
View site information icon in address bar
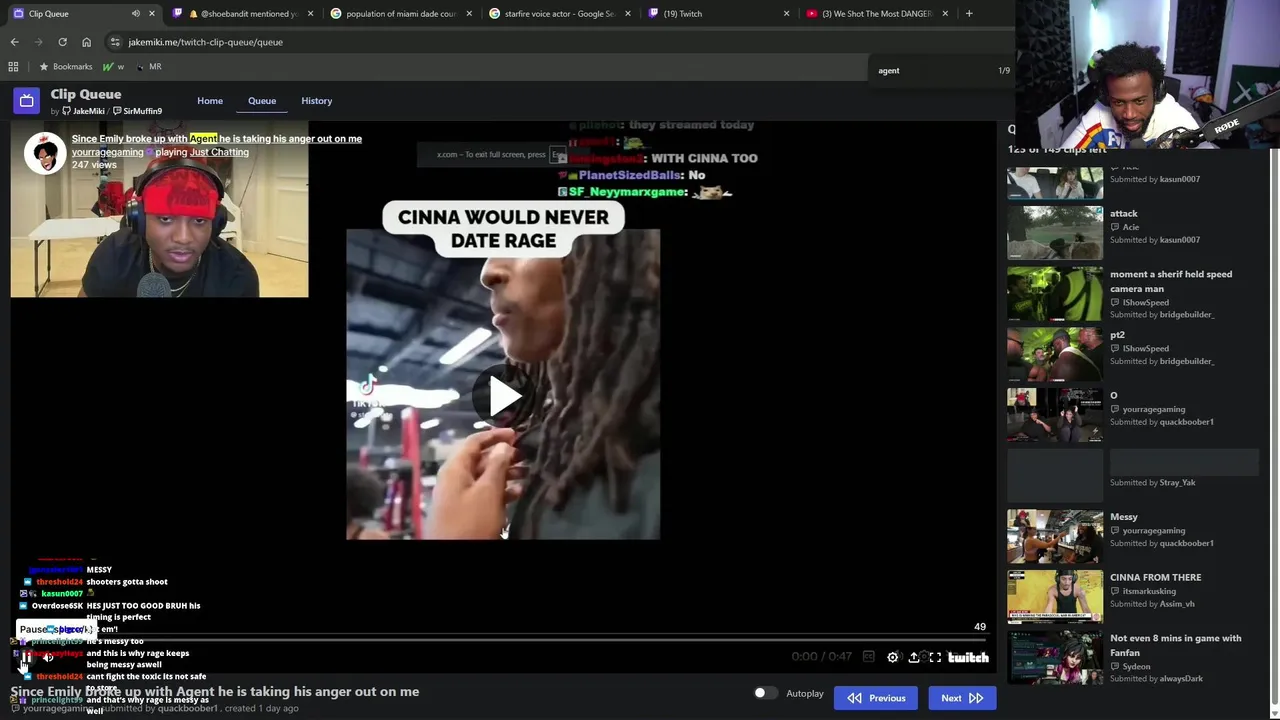(x=115, y=42)
